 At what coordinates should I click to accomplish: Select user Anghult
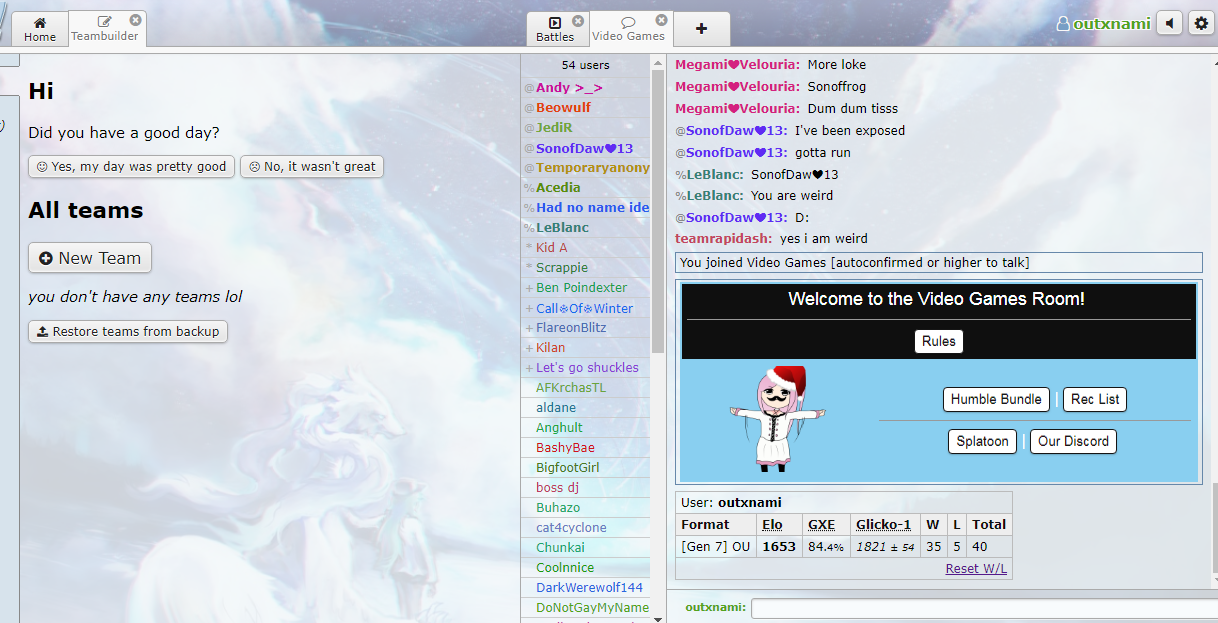click(586, 428)
